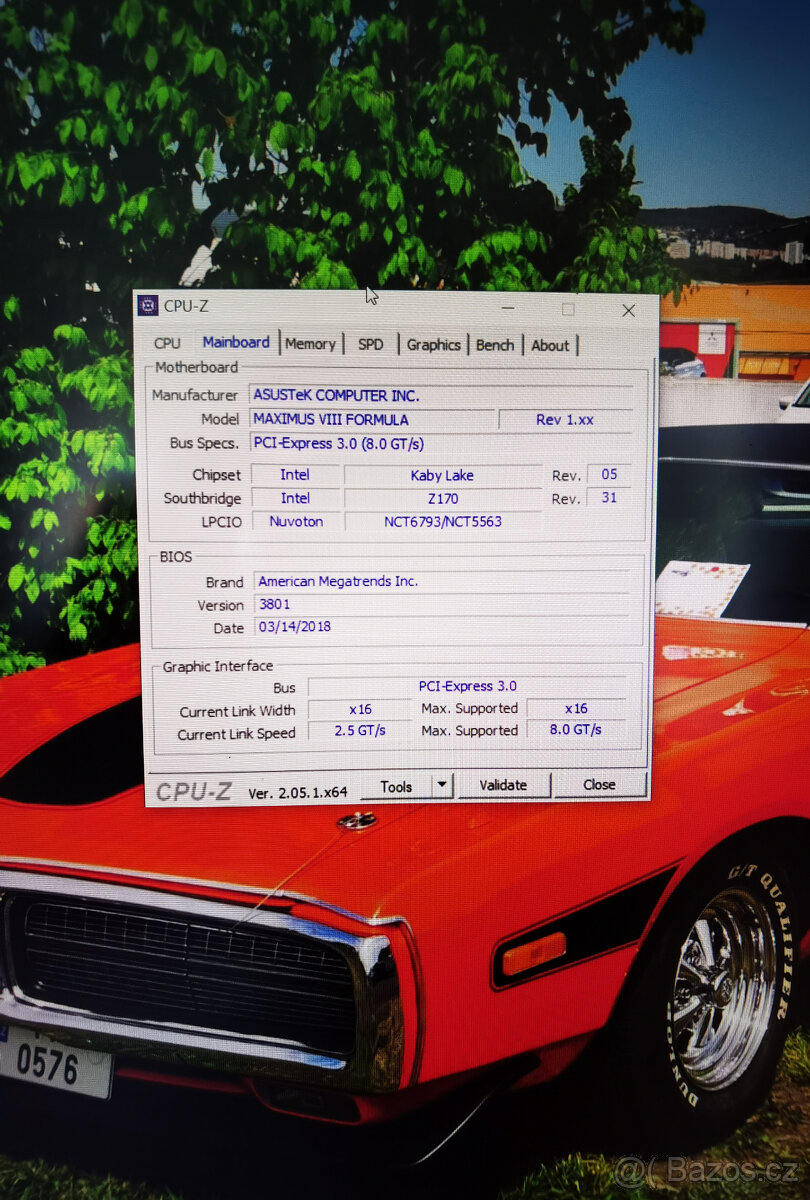Click the Kaby Lake chipset field

(x=442, y=475)
